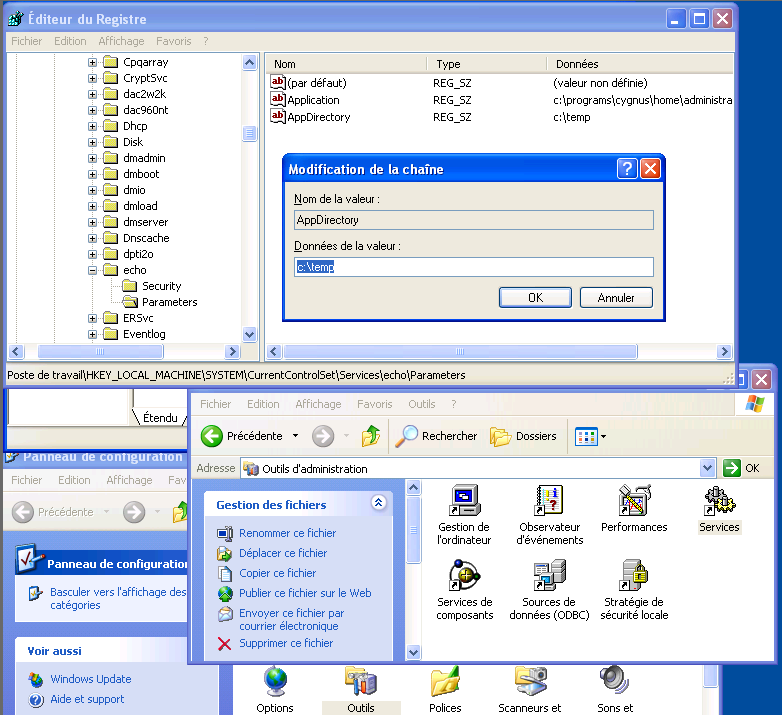The height and width of the screenshot is (715, 782).
Task: Open the Favoris menu in Éditeur du Registre
Action: (x=174, y=41)
